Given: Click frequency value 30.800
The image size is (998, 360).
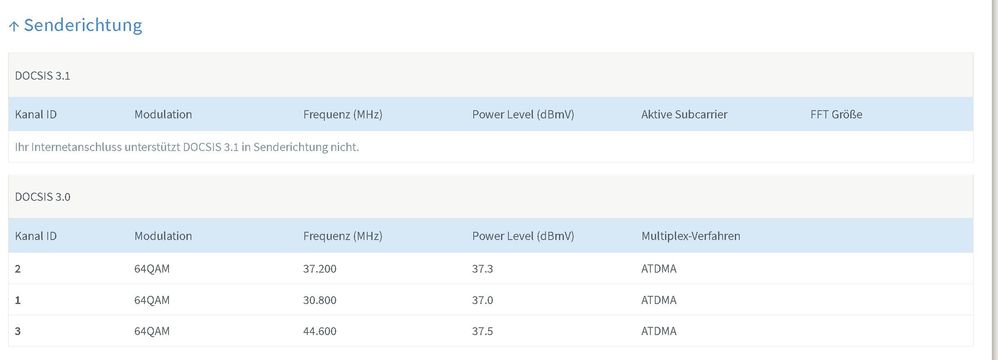Looking at the screenshot, I should pos(320,300).
